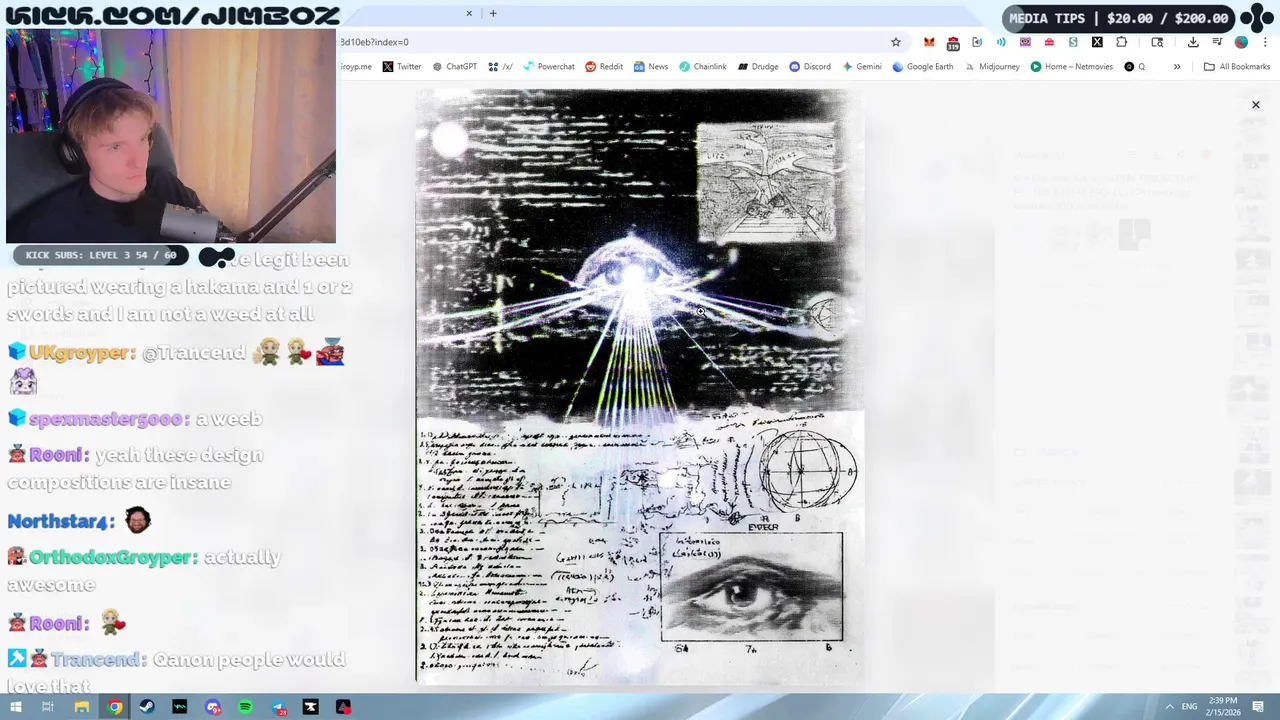1280x720 pixels.
Task: Expand the hidden bookmarks overflow chevron
Action: coord(1177,66)
